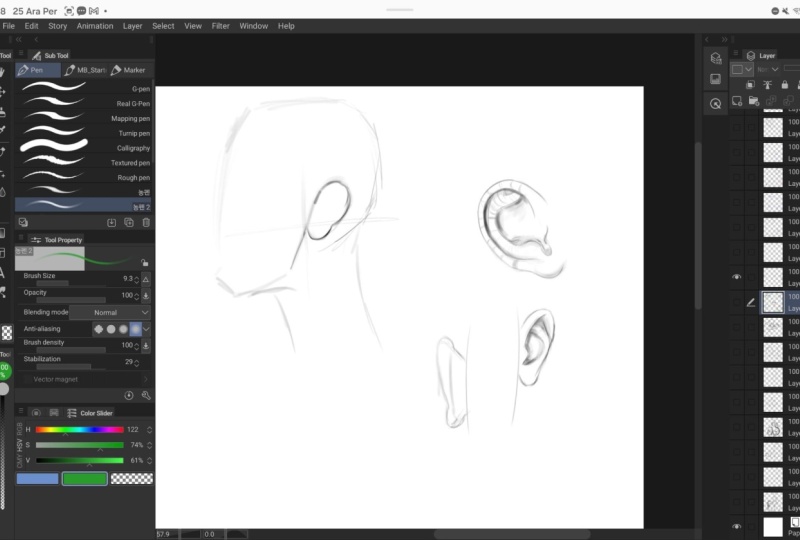800x540 pixels.
Task: Expand the Anti-aliasing options arrow
Action: point(146,329)
